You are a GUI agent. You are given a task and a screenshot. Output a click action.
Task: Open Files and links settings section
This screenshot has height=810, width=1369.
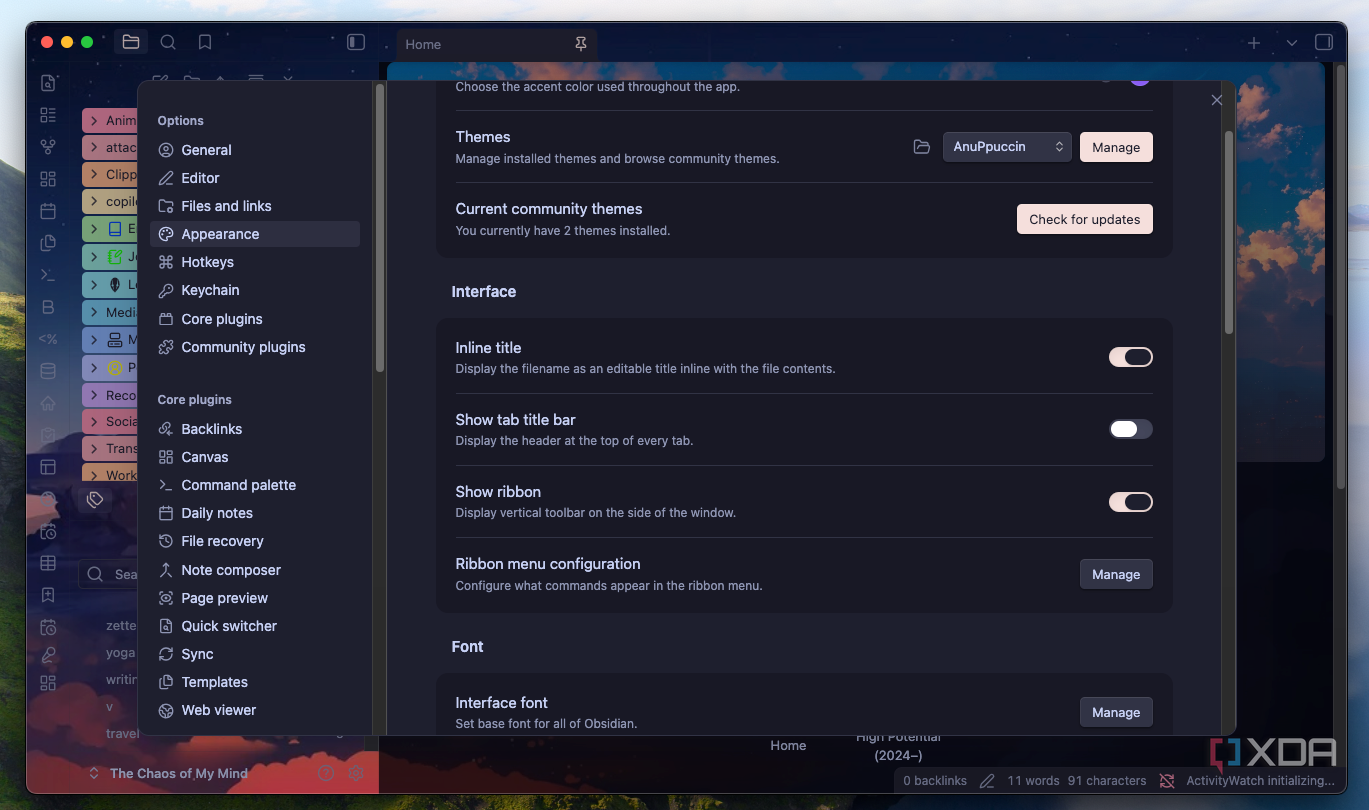click(x=255, y=206)
